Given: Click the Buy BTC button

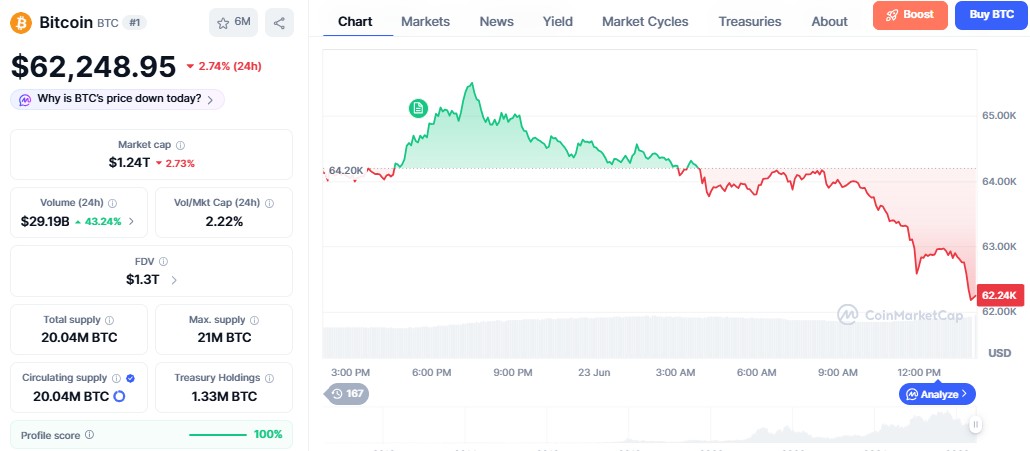Looking at the screenshot, I should click(x=991, y=15).
